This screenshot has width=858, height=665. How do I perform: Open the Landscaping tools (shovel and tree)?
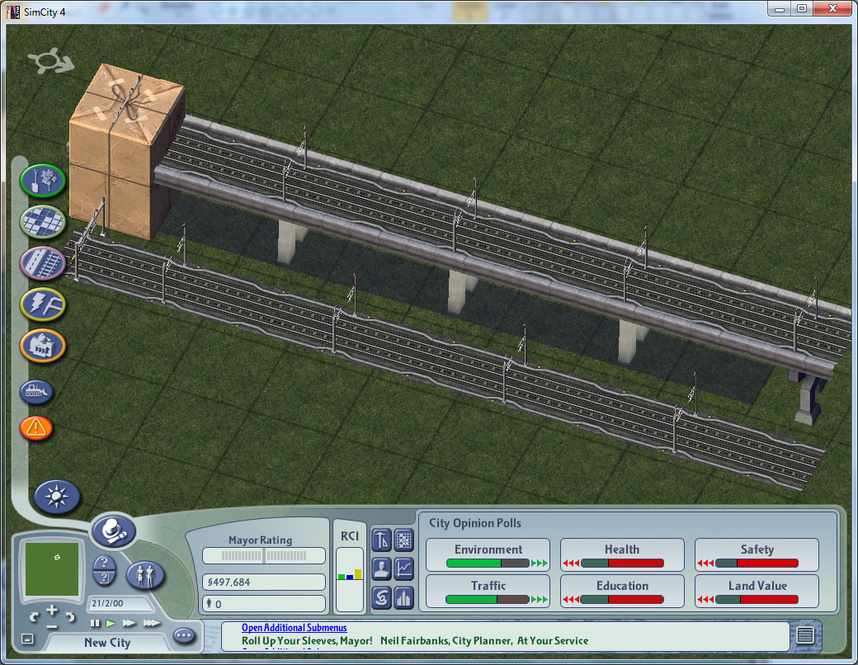(43, 181)
